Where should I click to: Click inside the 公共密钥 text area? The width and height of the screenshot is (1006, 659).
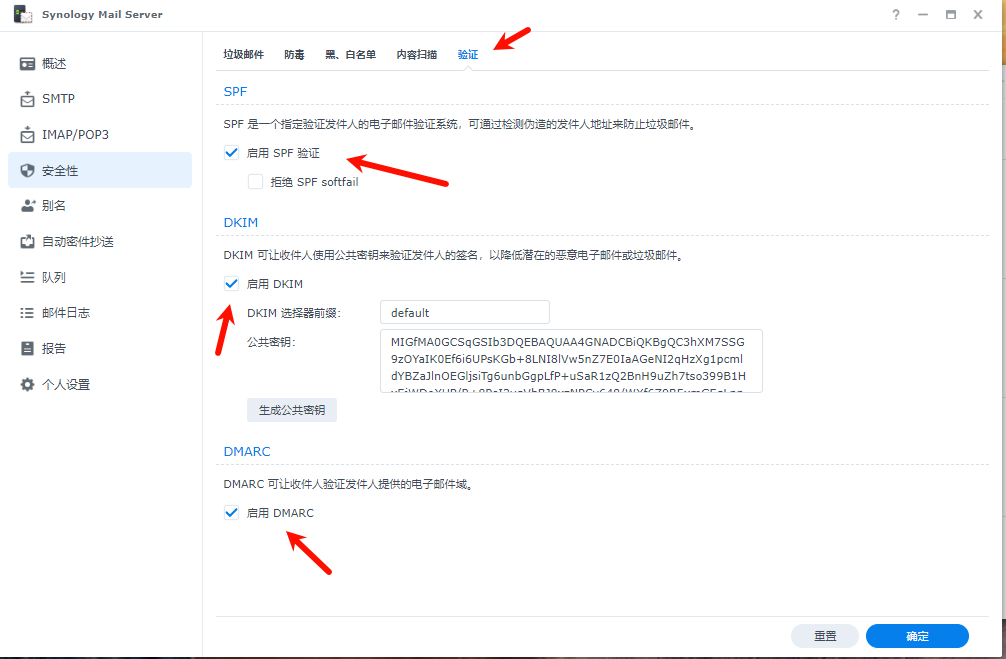[x=572, y=361]
